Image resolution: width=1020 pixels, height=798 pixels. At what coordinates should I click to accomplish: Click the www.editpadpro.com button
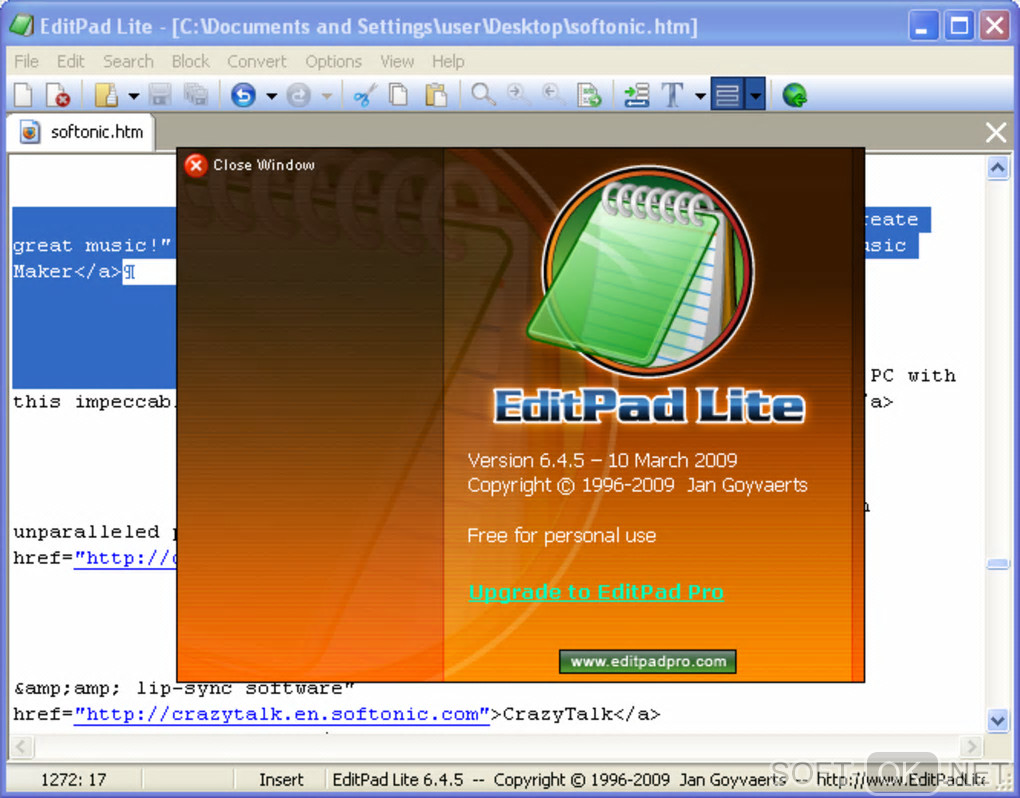(x=648, y=661)
